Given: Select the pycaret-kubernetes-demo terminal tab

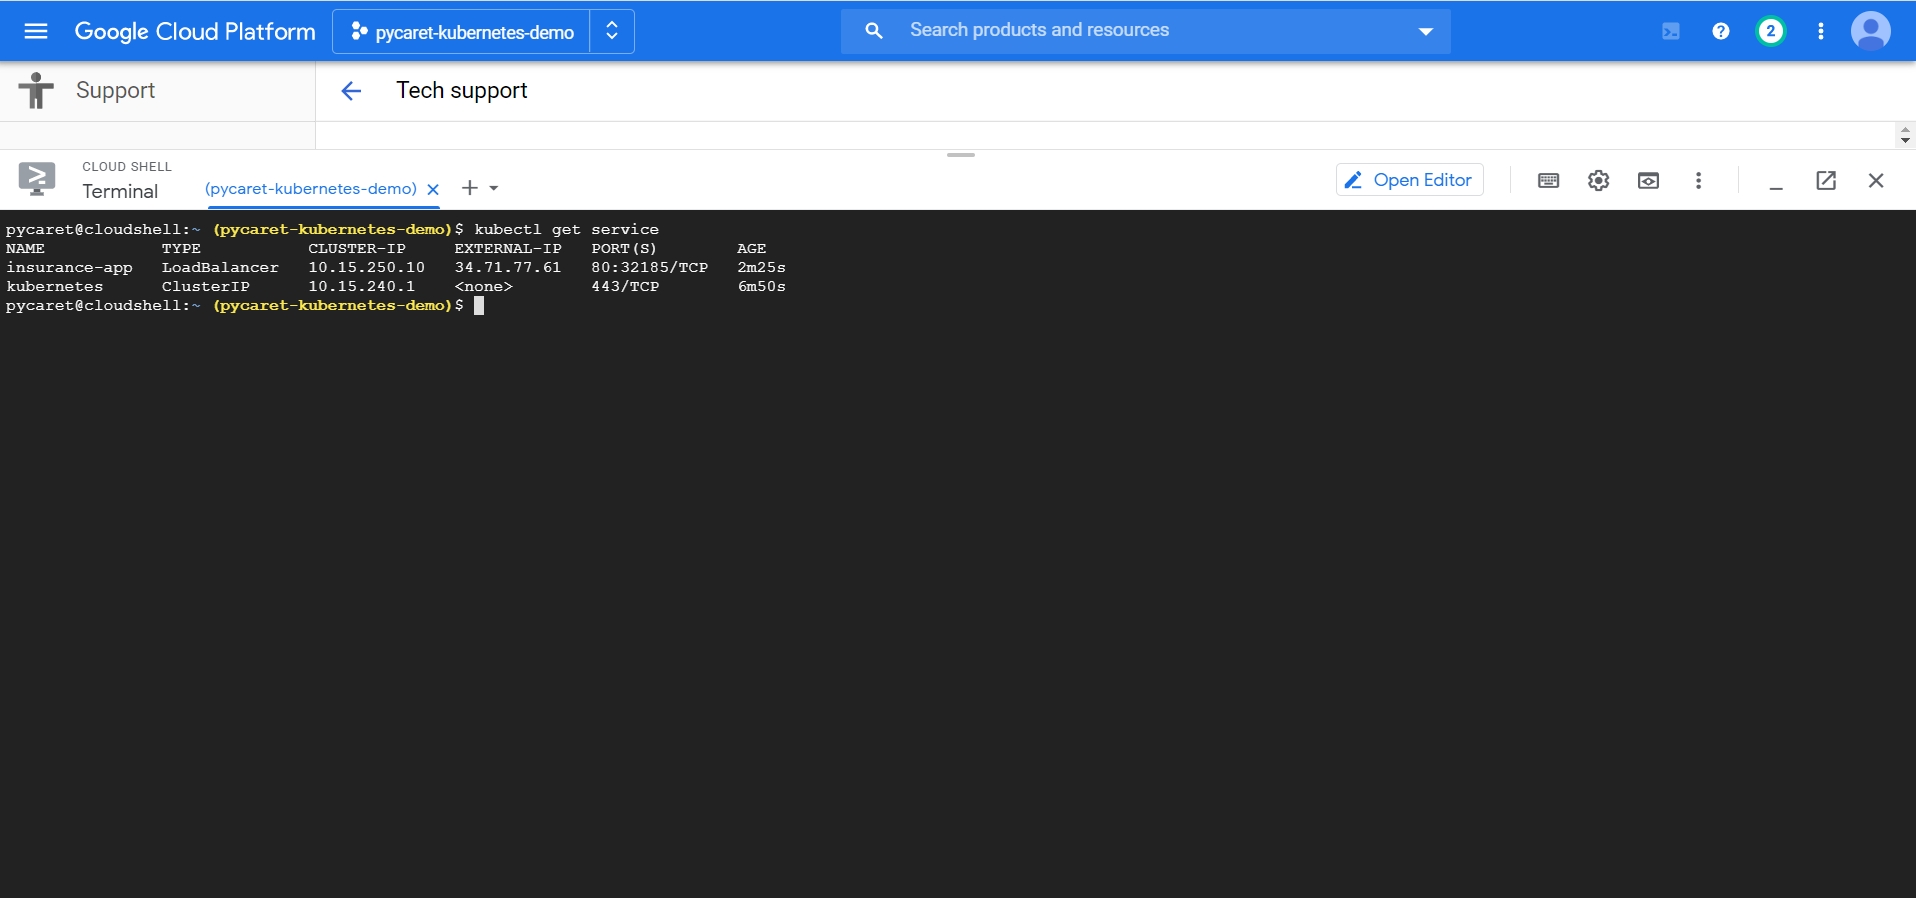Looking at the screenshot, I should 310,188.
